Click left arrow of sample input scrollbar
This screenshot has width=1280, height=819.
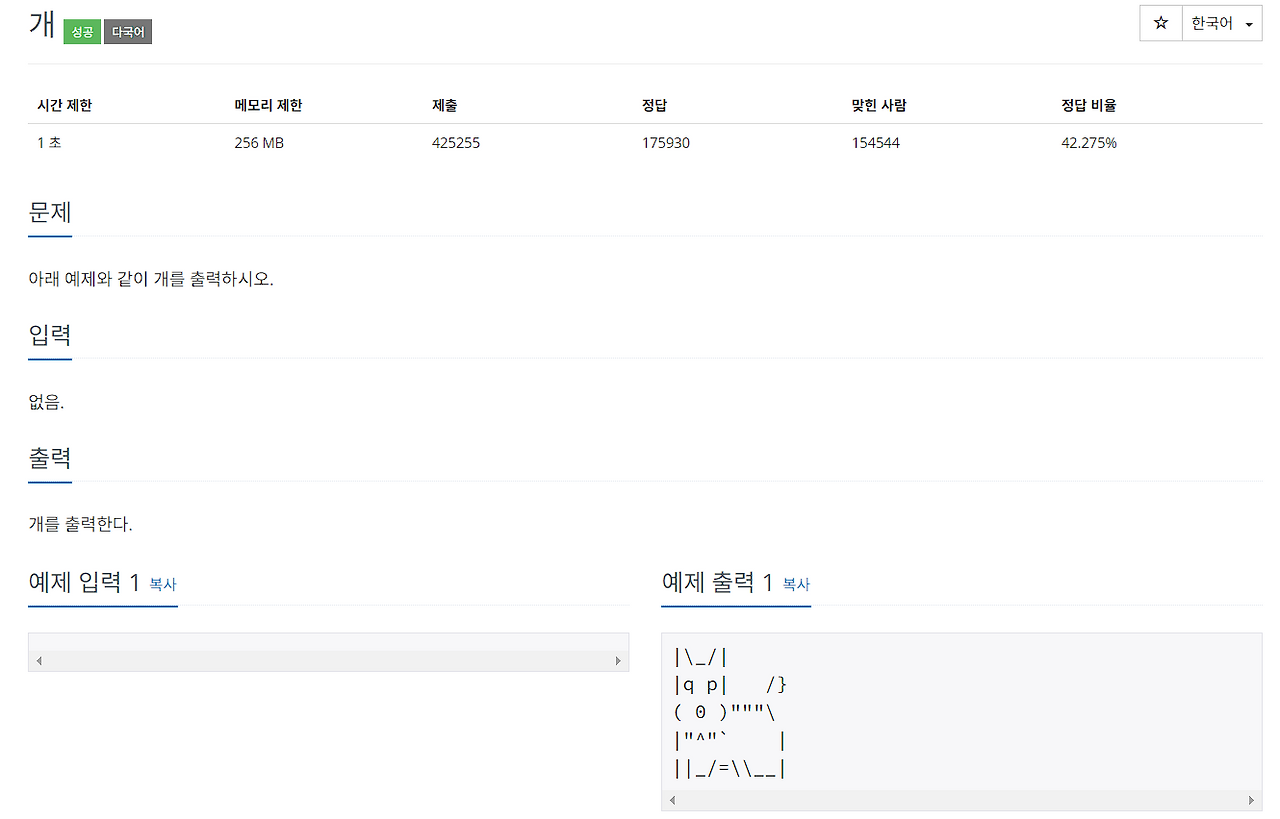click(38, 660)
